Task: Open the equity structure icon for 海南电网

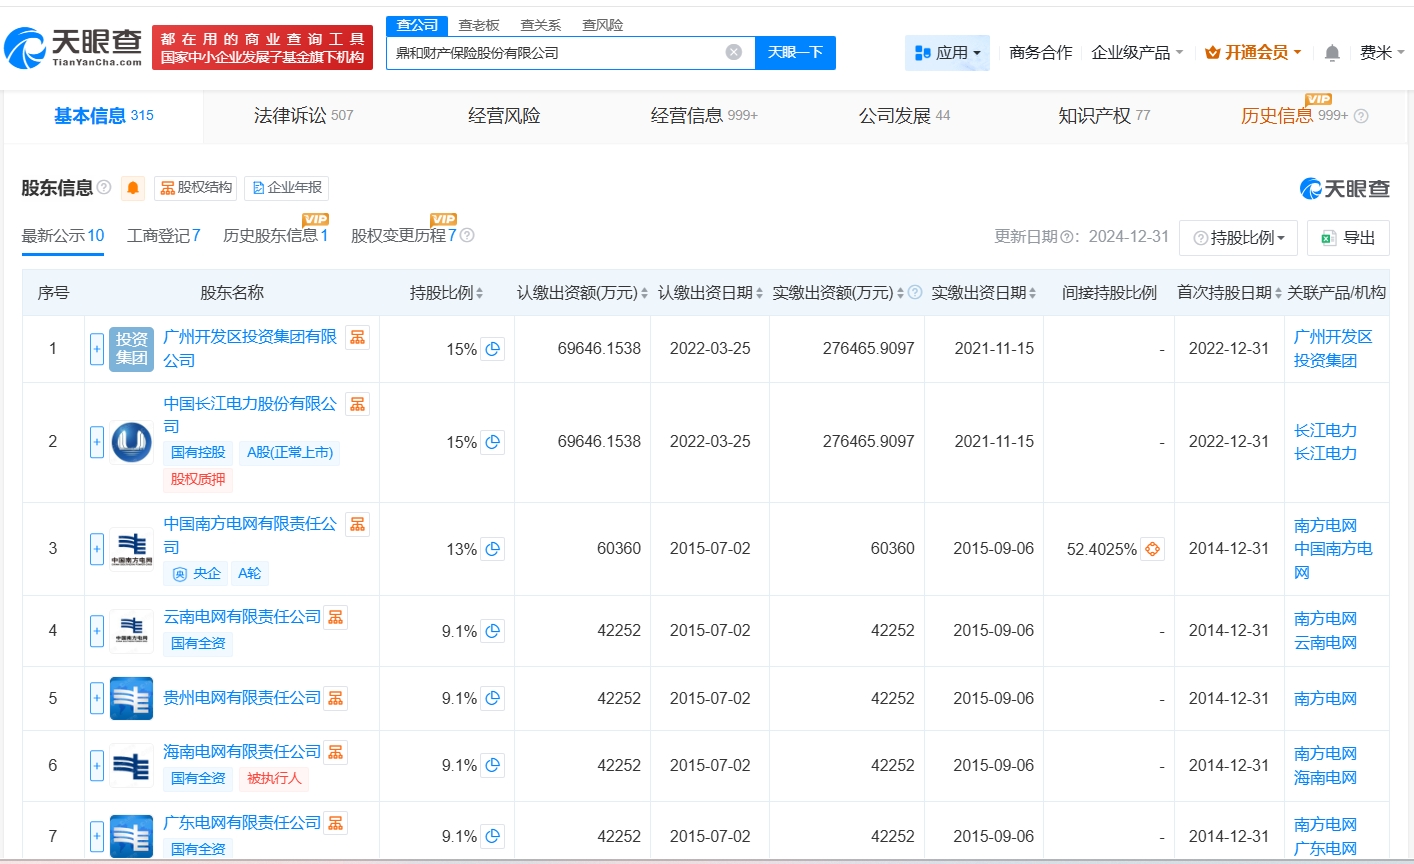Action: pyautogui.click(x=336, y=752)
